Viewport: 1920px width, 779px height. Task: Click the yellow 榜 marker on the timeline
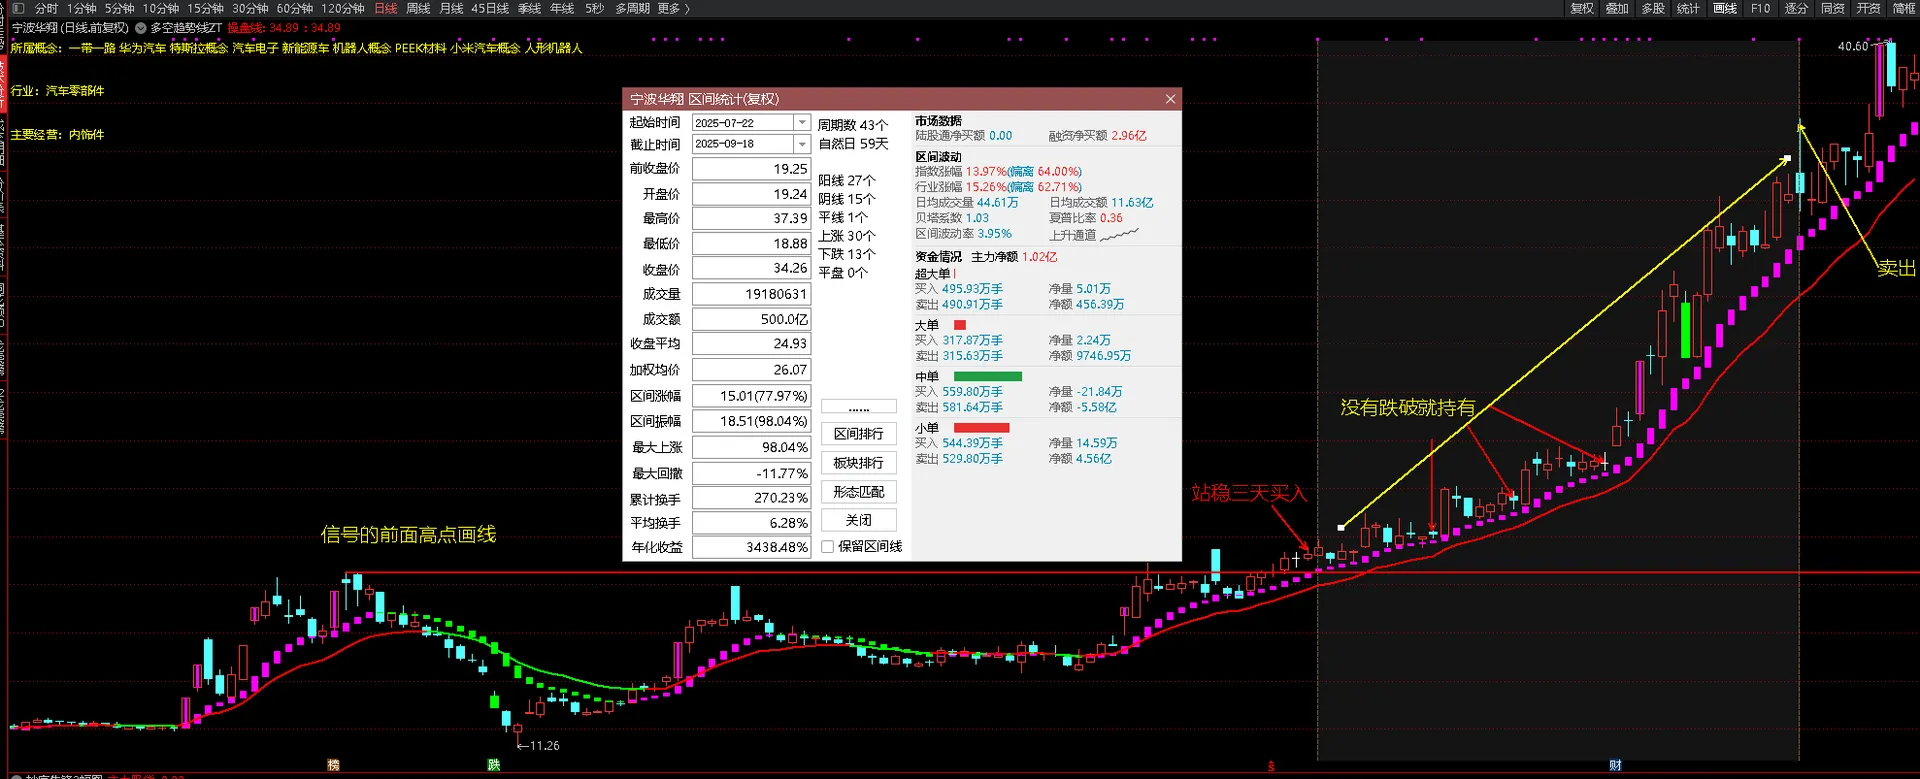coord(334,765)
